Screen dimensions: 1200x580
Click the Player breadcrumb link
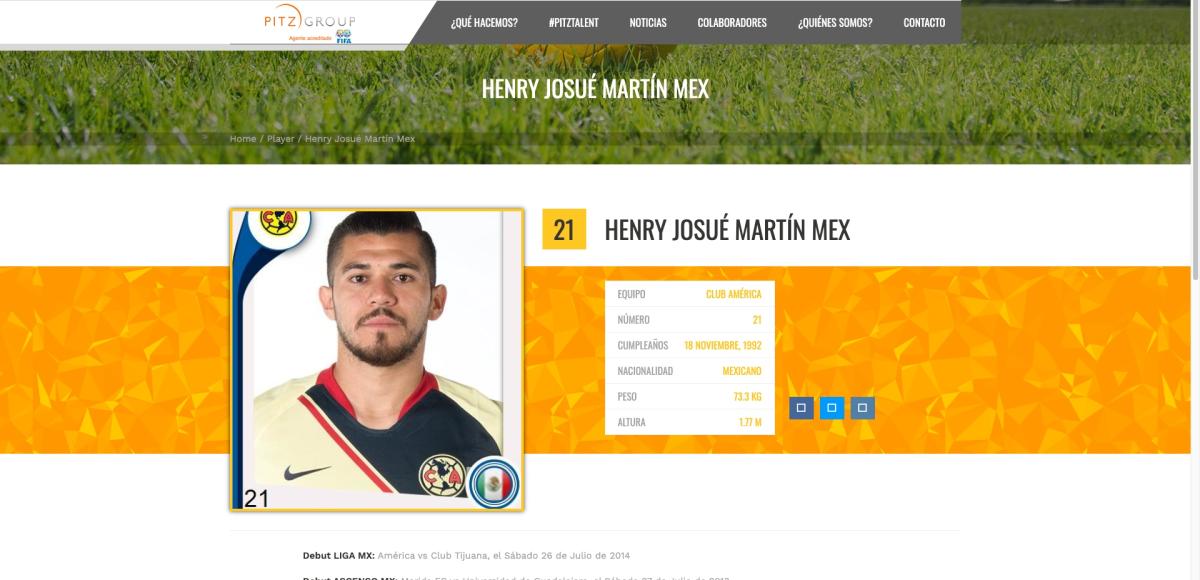(281, 139)
